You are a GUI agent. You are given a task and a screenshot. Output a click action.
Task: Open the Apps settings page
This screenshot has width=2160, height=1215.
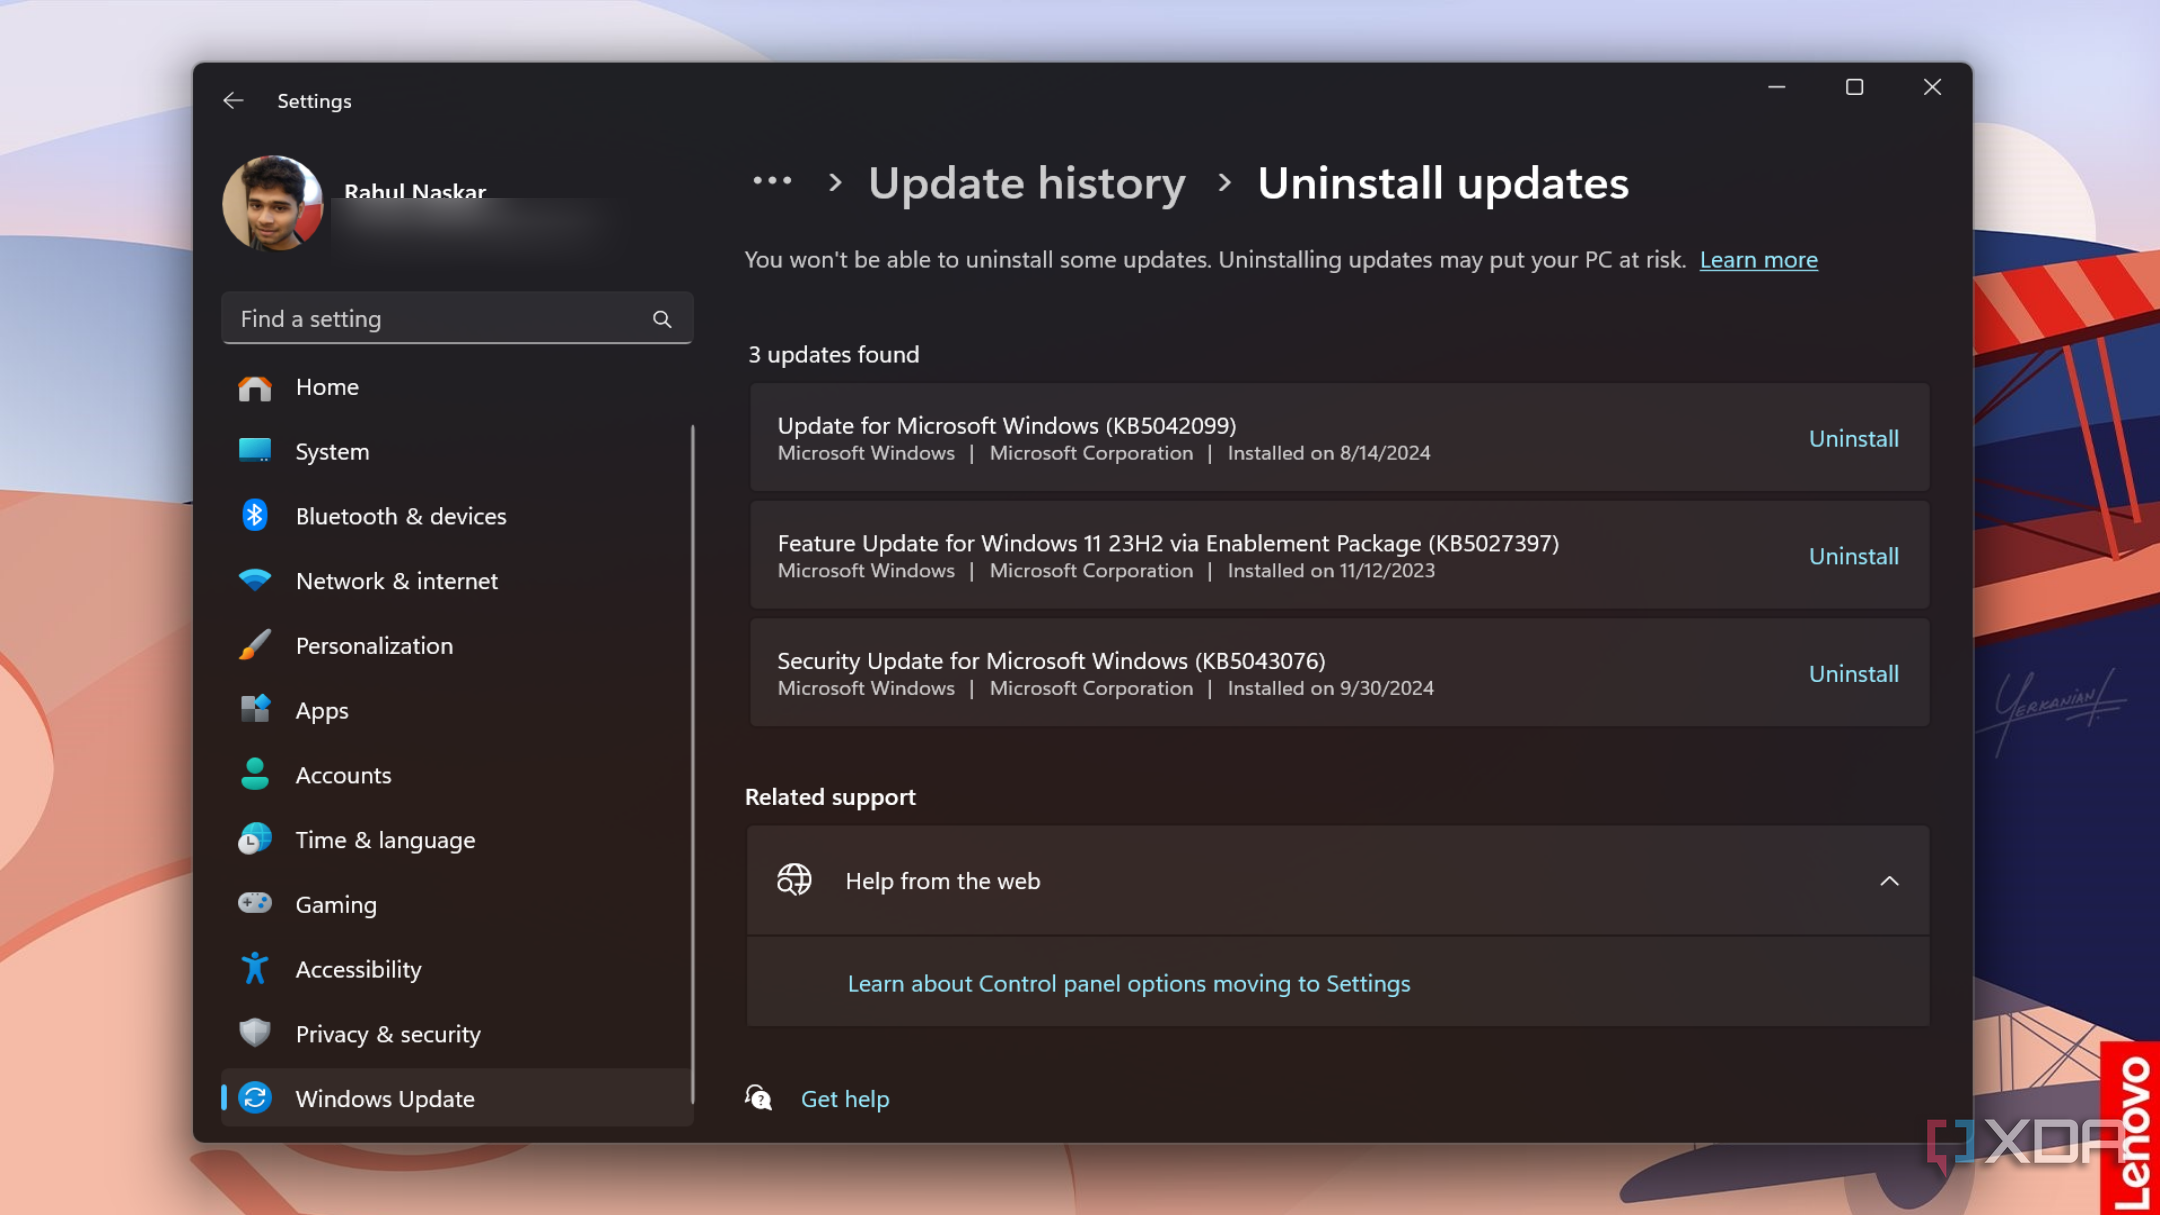click(321, 711)
